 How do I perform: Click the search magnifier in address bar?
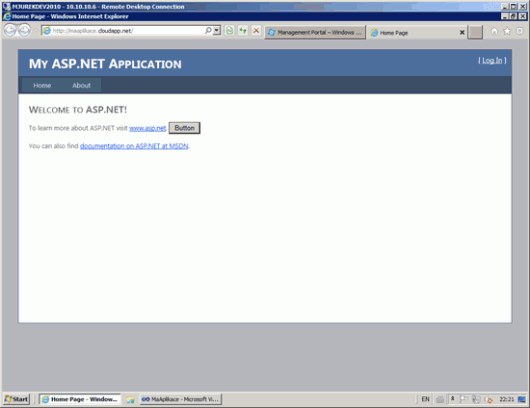click(x=208, y=30)
